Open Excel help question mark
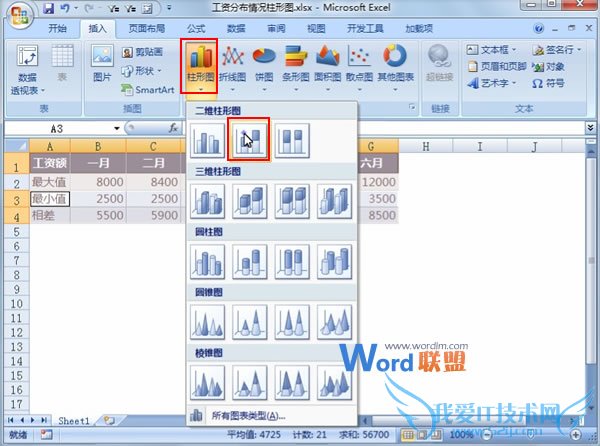 click(538, 28)
